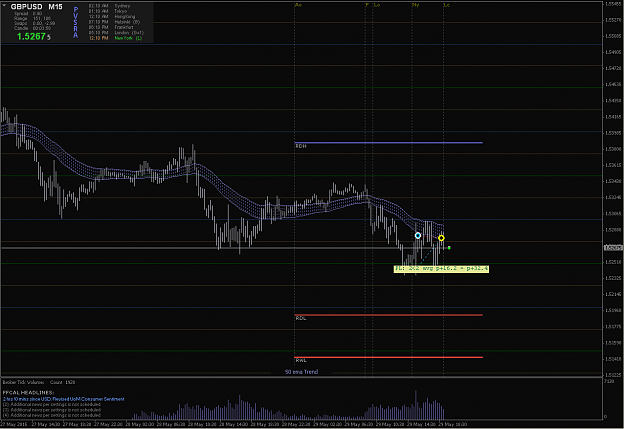625x429 pixels.
Task: Click the vertical PVSRA label
Action: (x=76, y=22)
